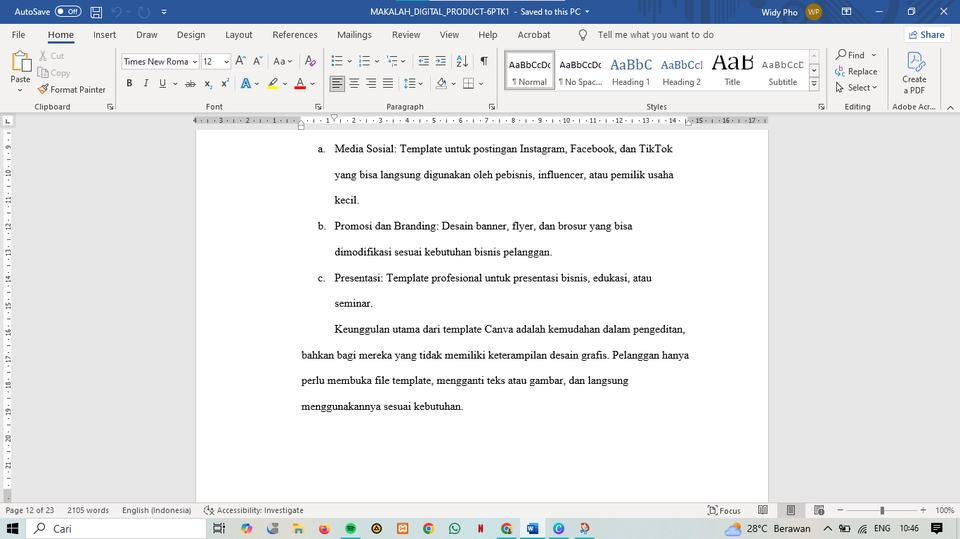Expand the Styles gallery
Viewport: 960px width, 539px height.
[814, 85]
